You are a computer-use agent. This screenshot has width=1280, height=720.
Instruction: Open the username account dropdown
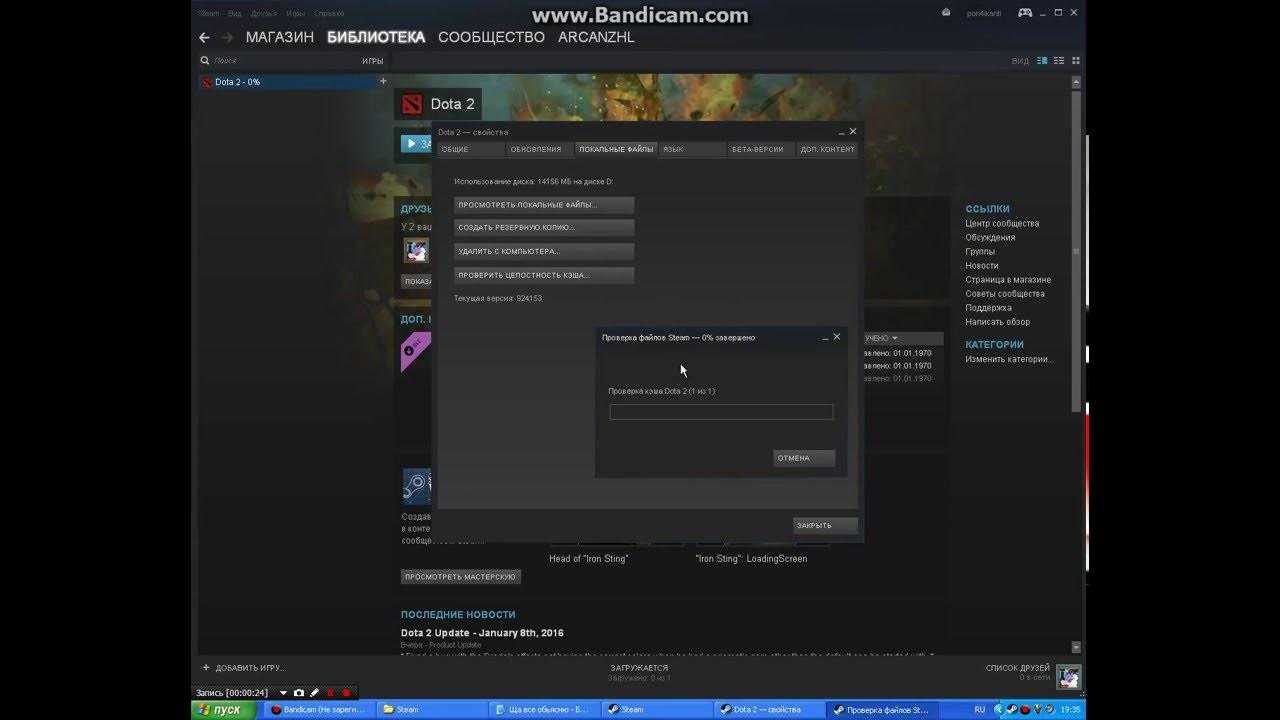coord(984,13)
